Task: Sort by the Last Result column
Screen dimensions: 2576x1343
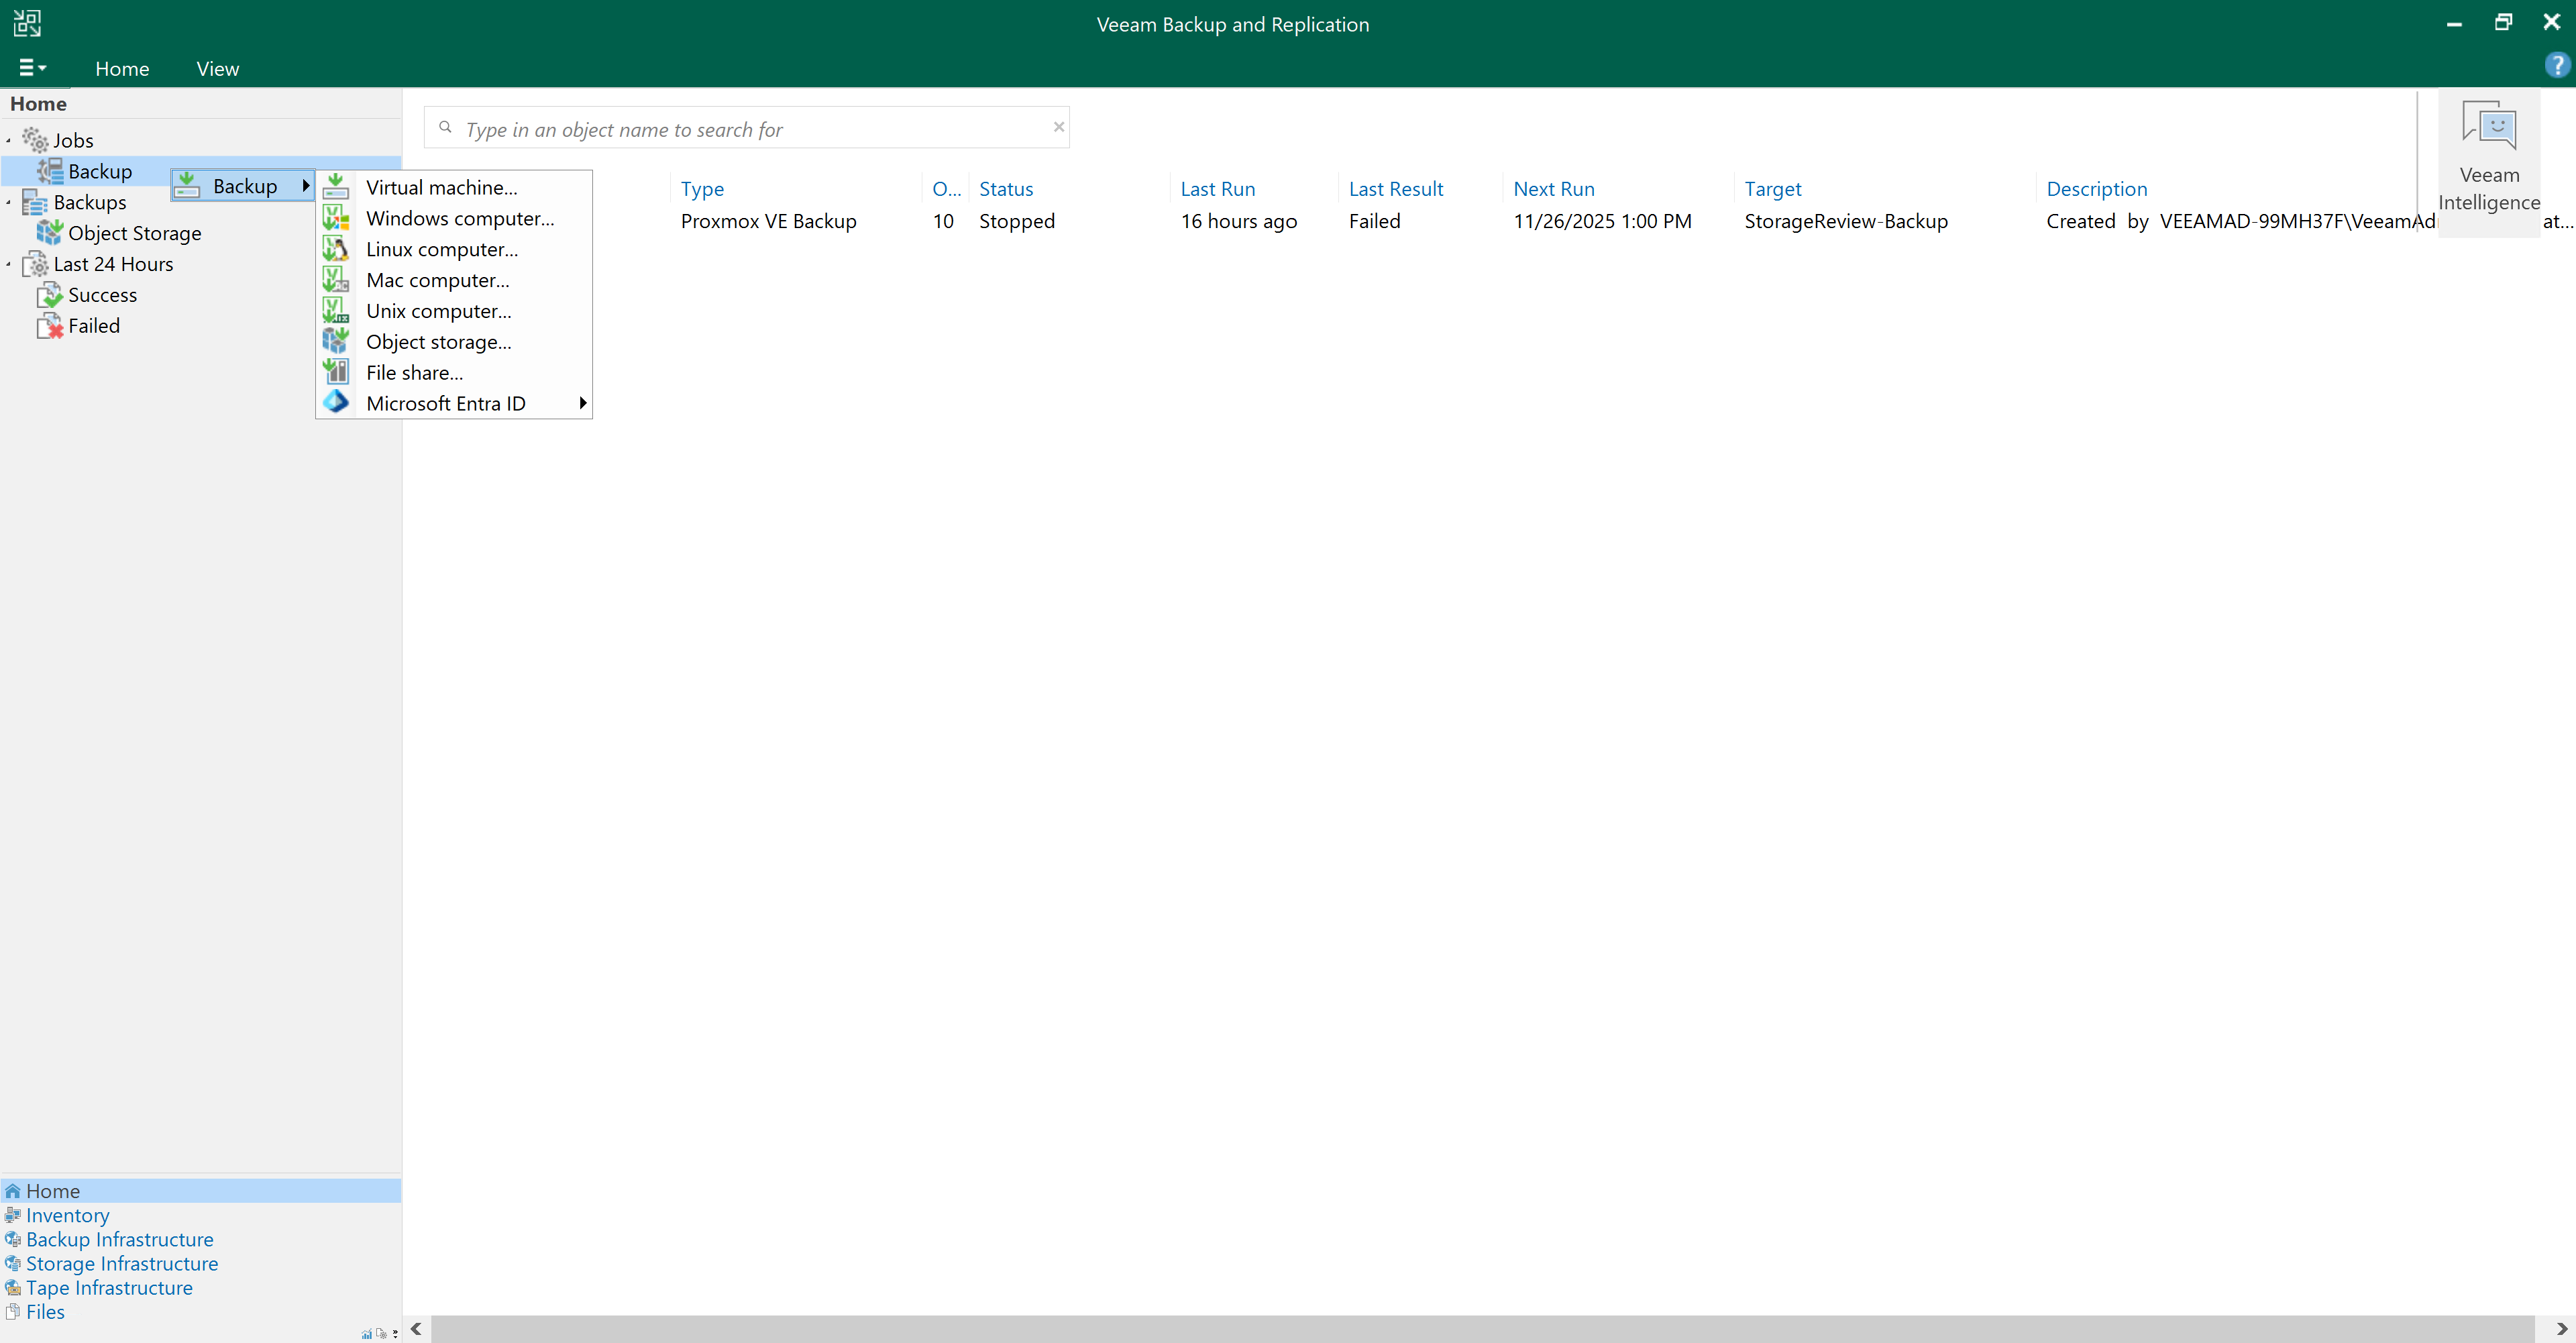Action: click(x=1395, y=189)
